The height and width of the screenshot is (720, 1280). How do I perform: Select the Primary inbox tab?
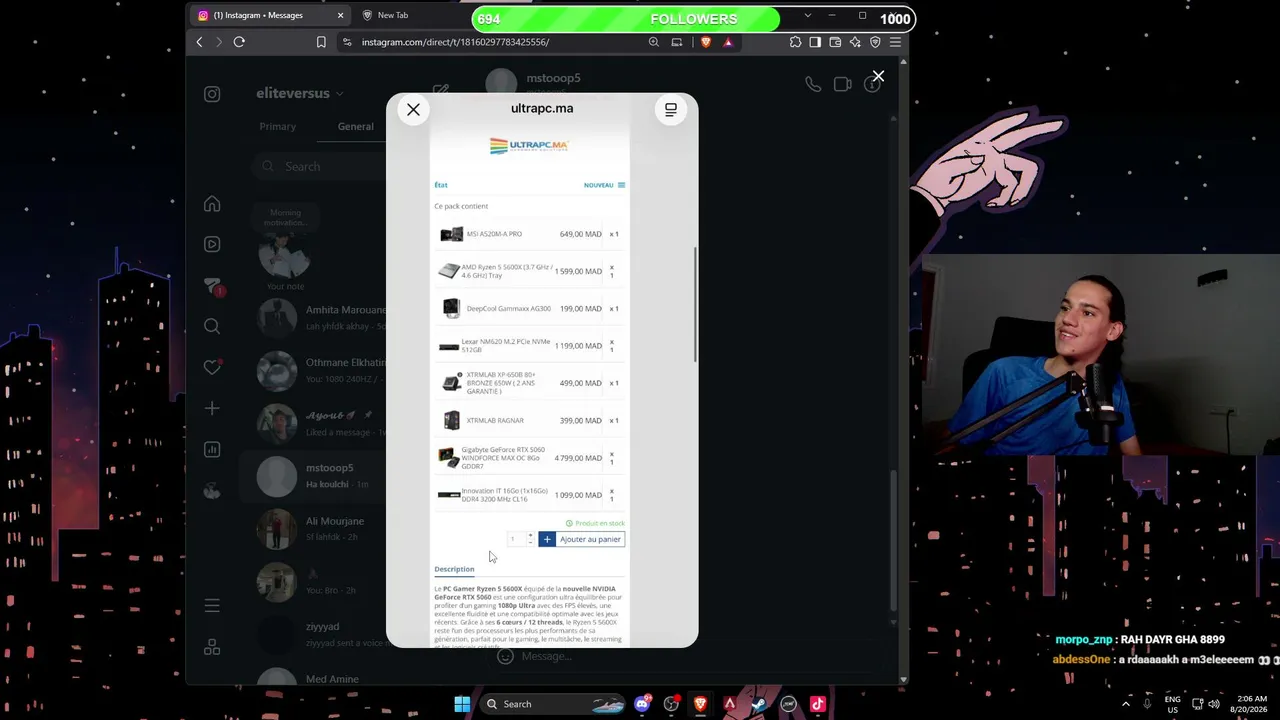tap(277, 127)
